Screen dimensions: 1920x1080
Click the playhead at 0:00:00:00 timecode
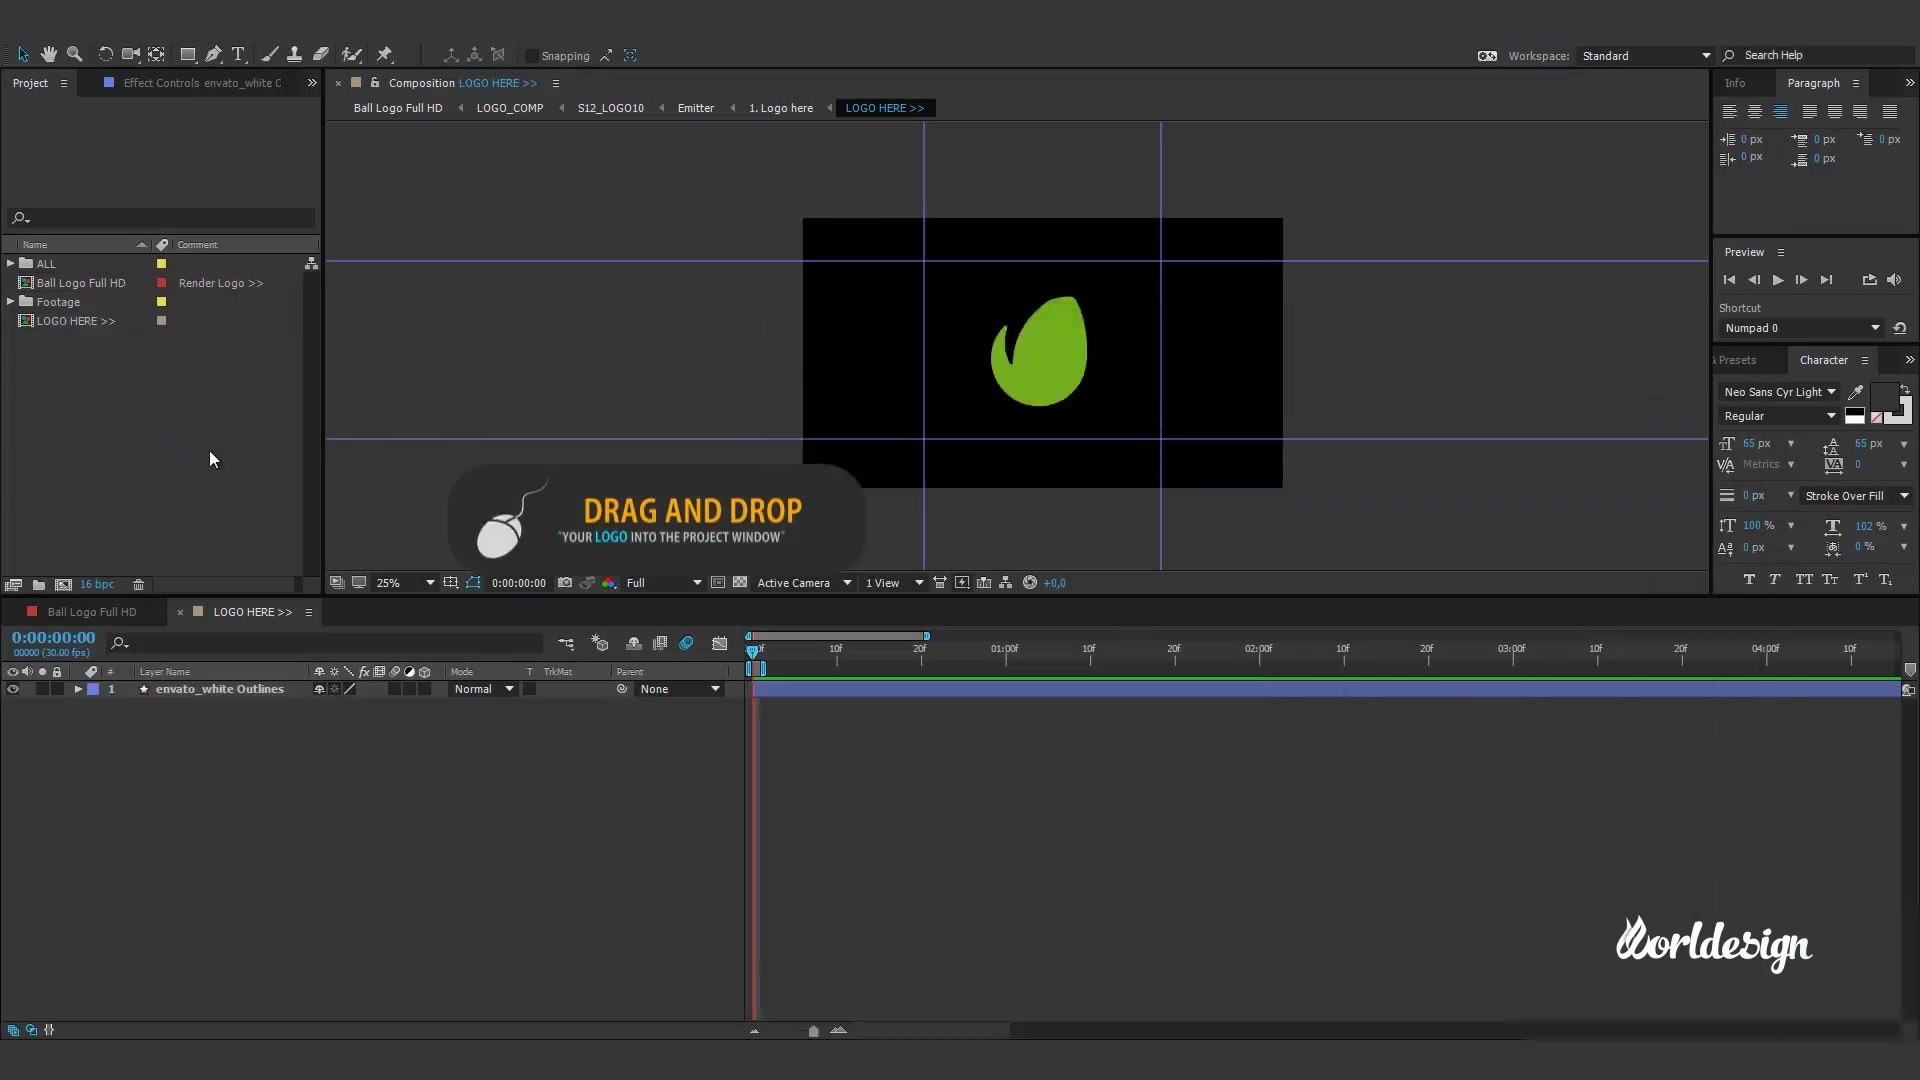[753, 647]
